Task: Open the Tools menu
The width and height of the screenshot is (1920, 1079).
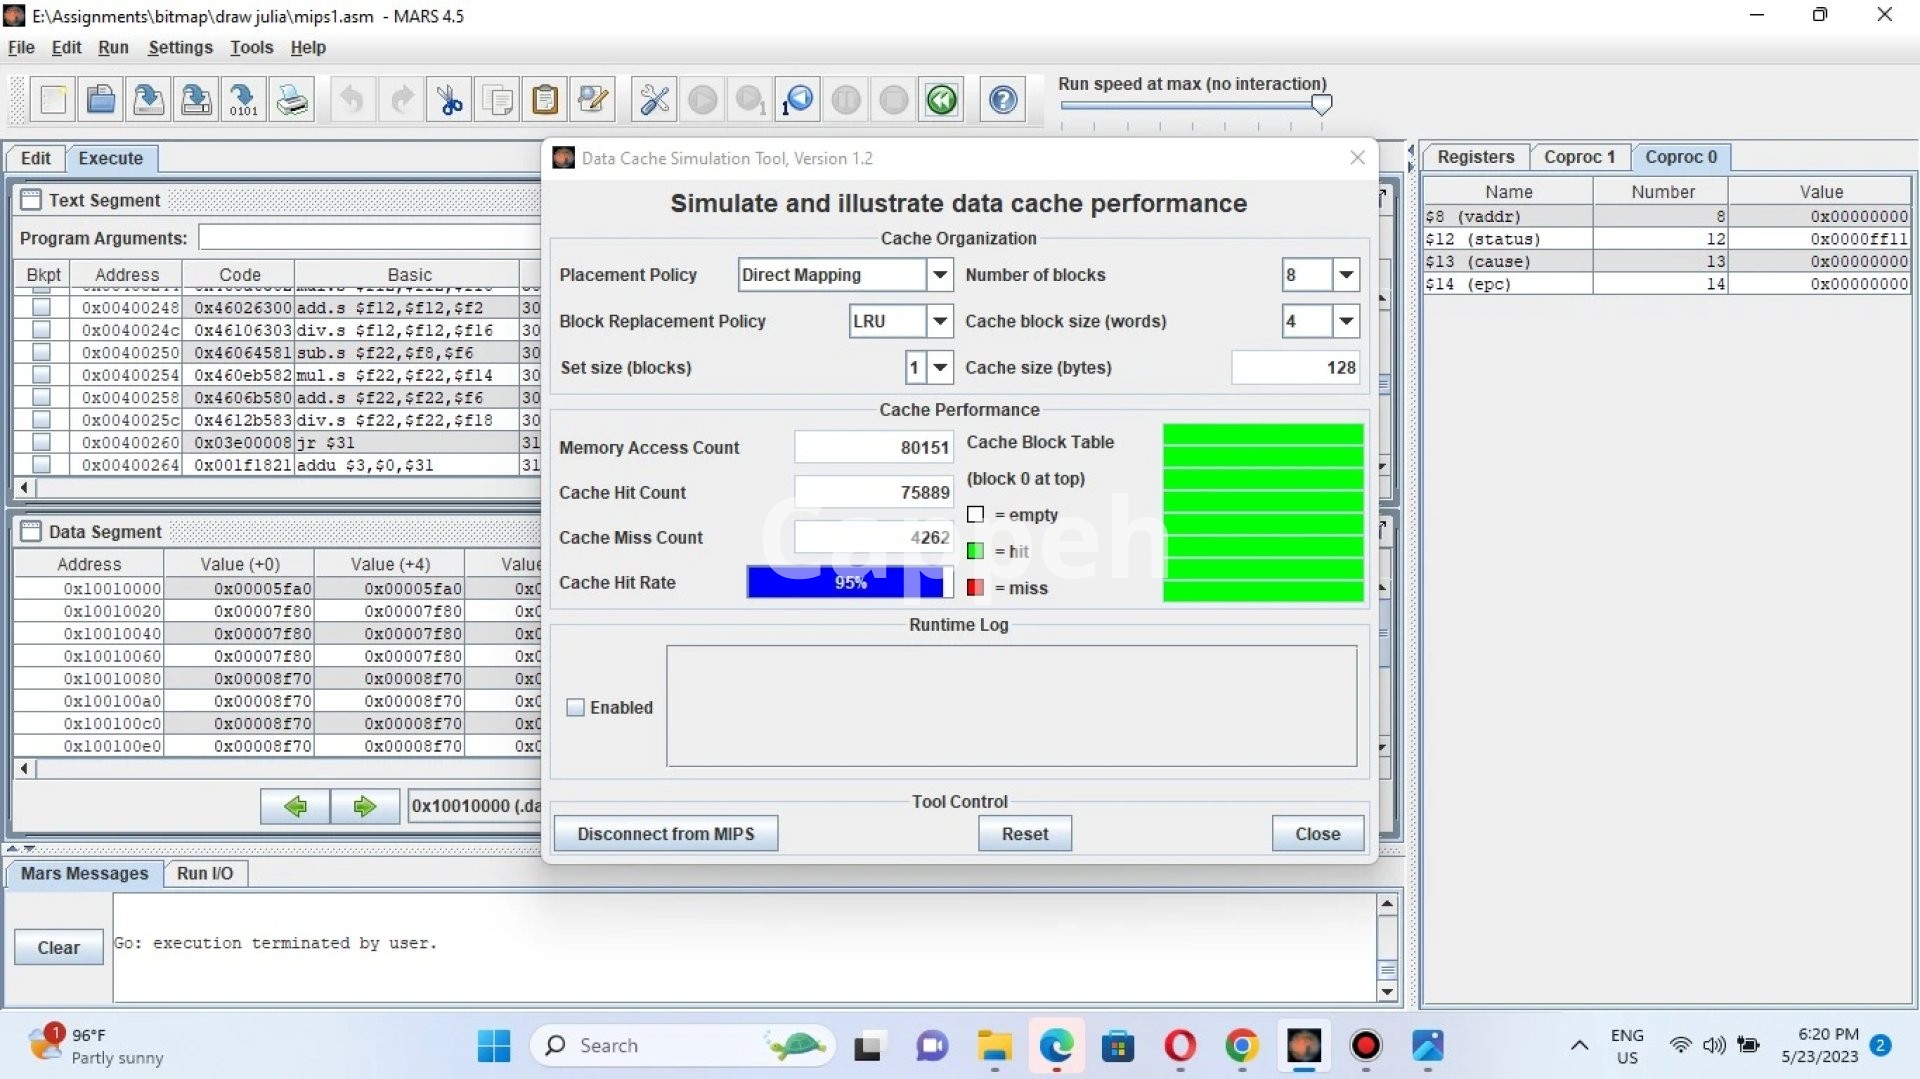Action: [251, 47]
